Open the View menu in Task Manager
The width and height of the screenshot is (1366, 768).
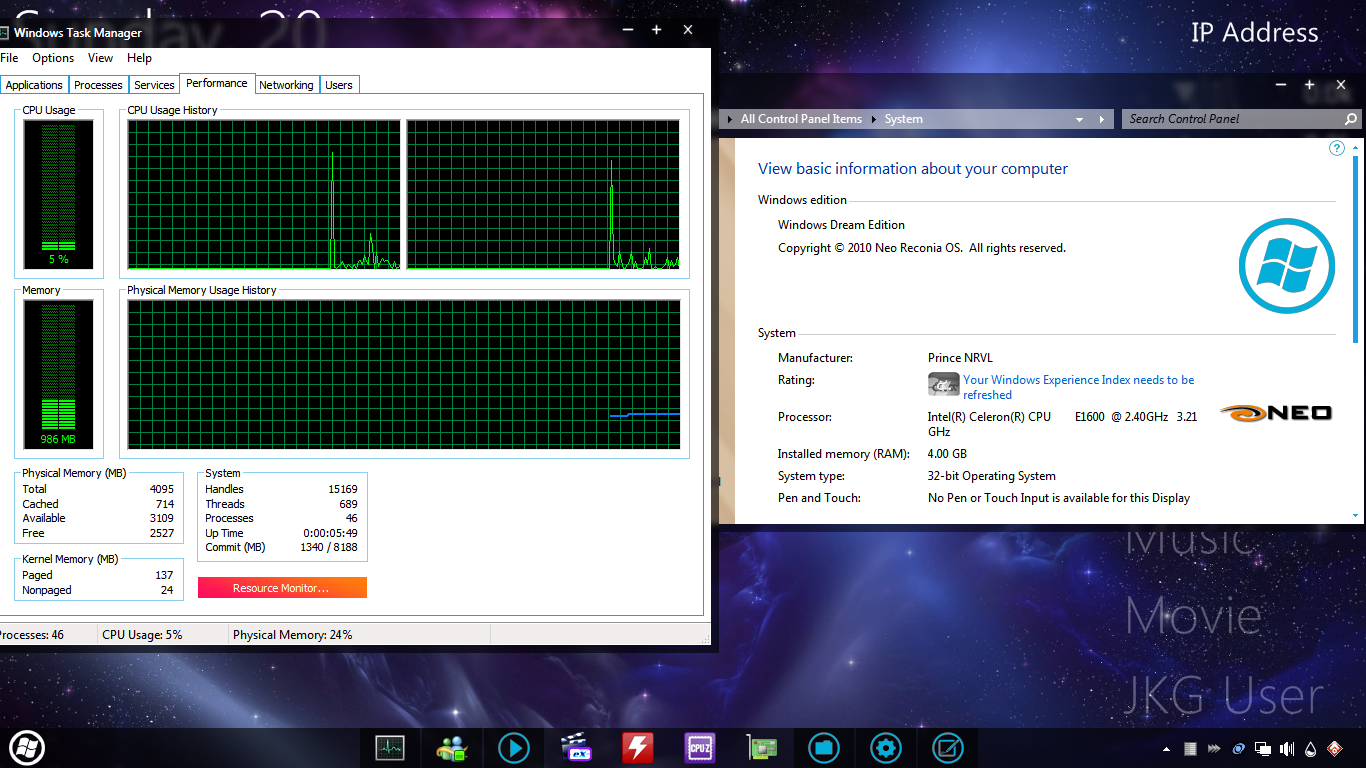tap(100, 58)
